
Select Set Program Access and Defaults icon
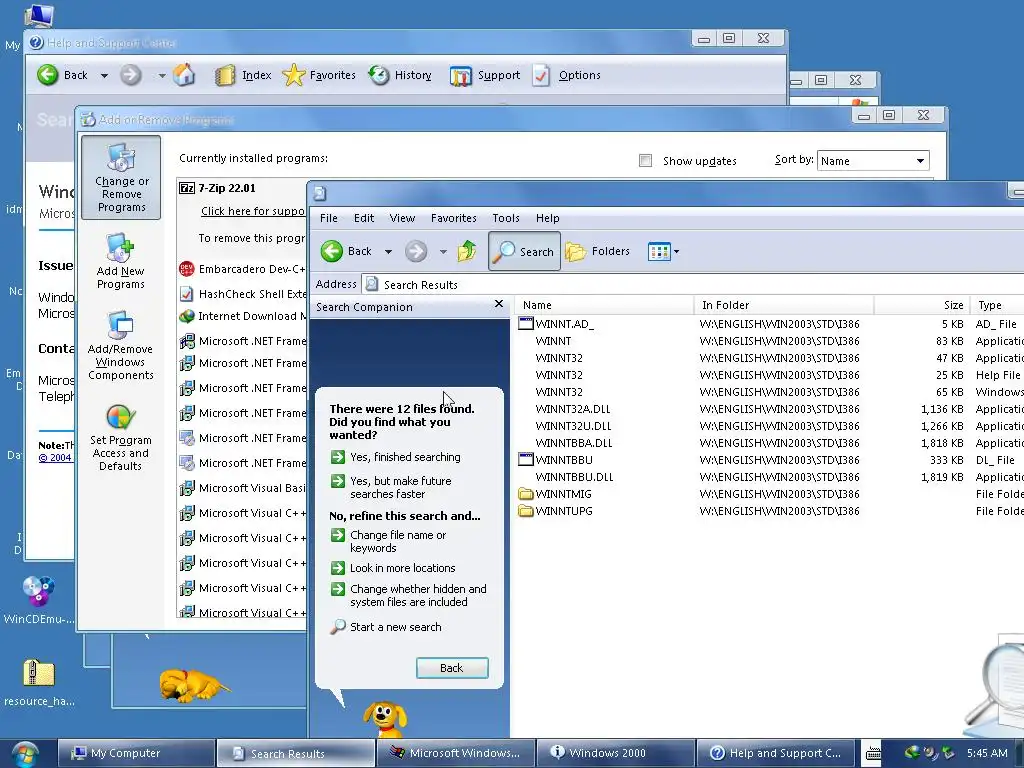click(121, 436)
